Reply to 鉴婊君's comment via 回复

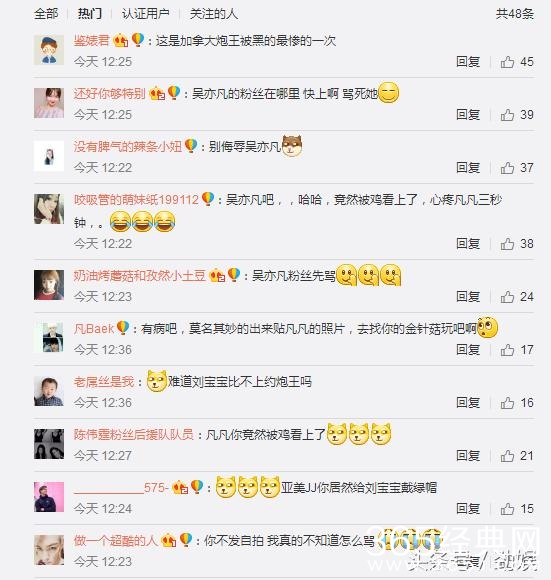point(468,62)
